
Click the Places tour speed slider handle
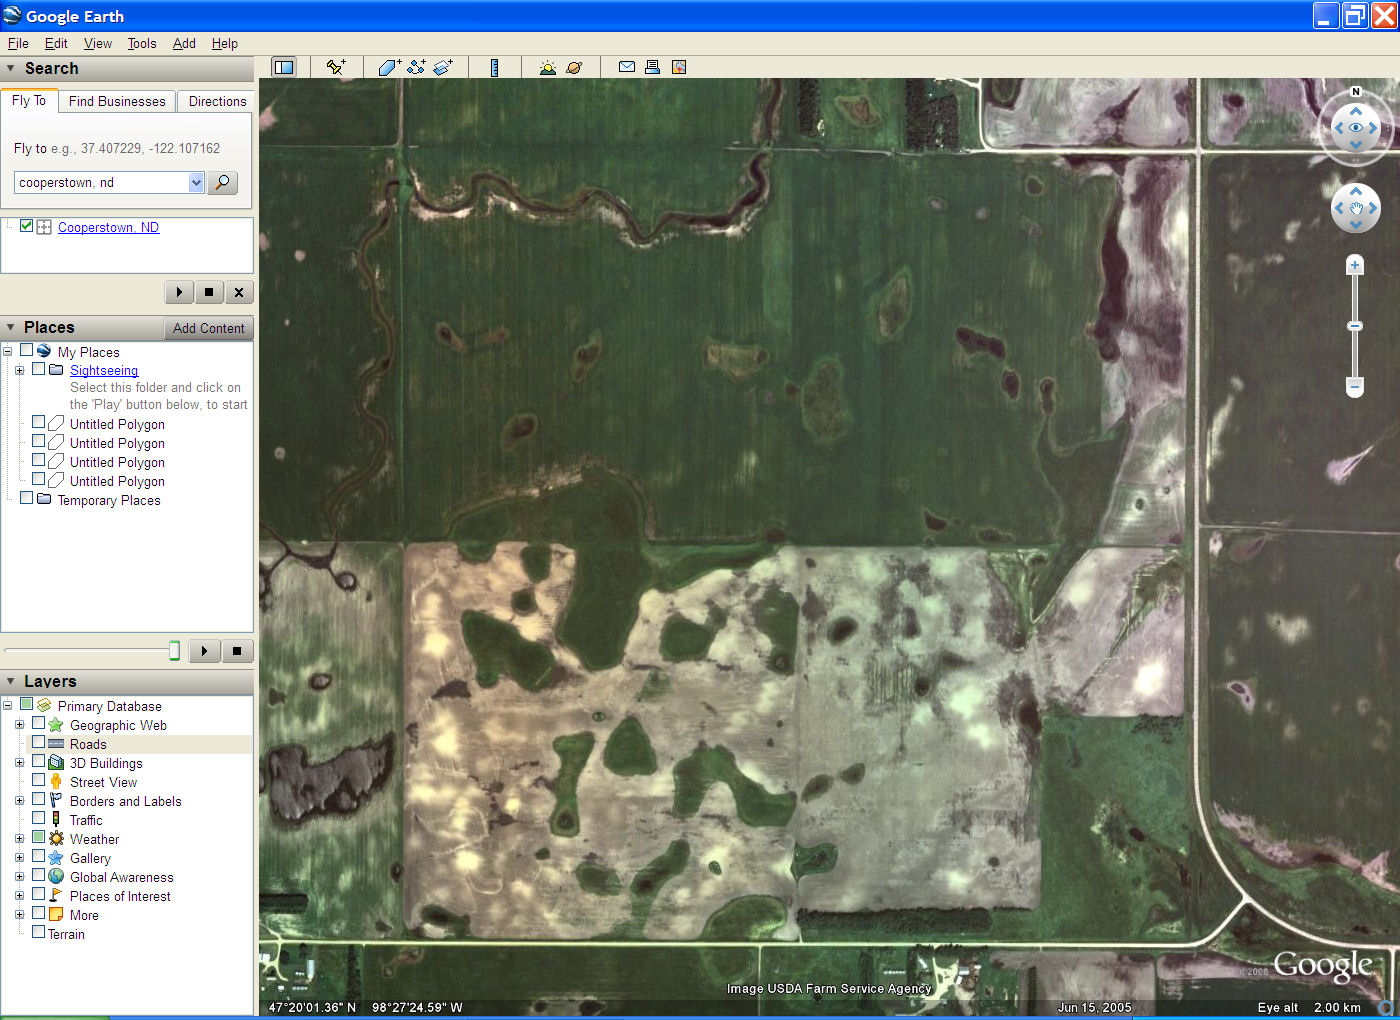point(174,651)
